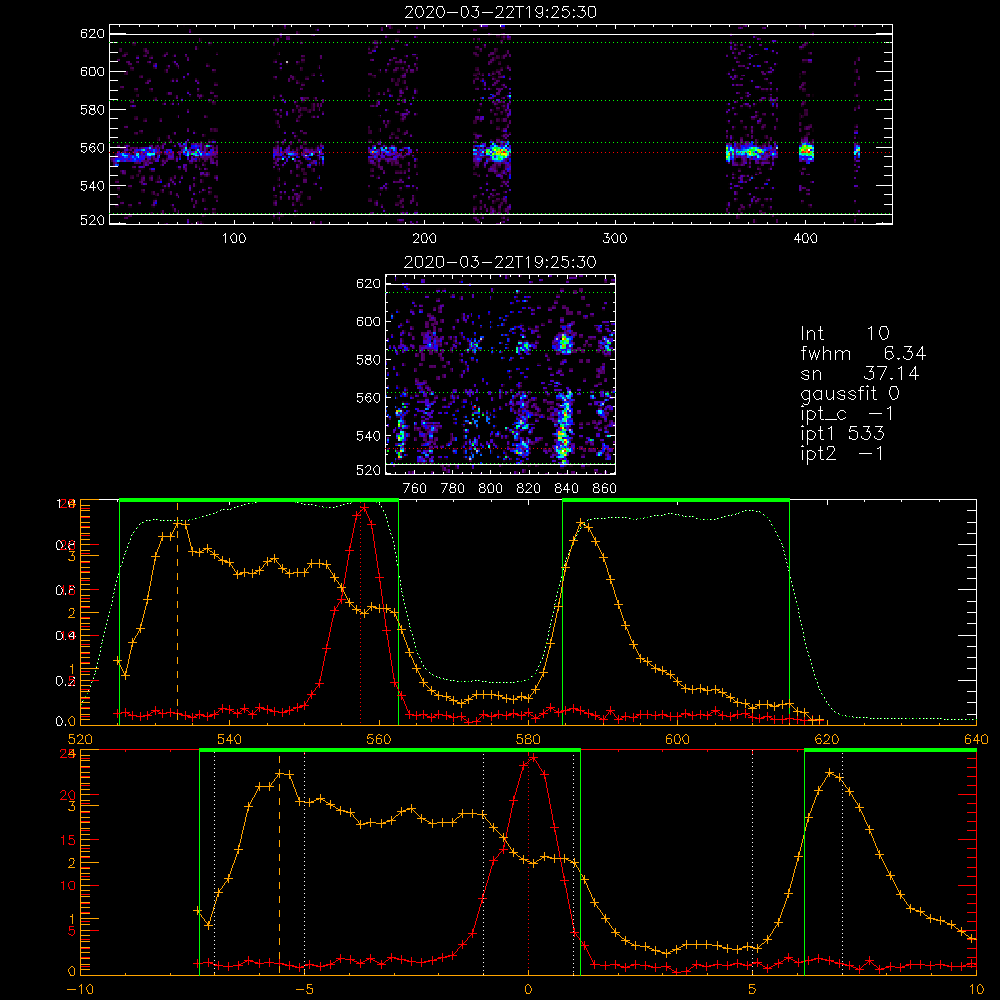Click y-axis label 560 of top spectrogram
This screenshot has width=1000, height=1000.
click(x=92, y=148)
